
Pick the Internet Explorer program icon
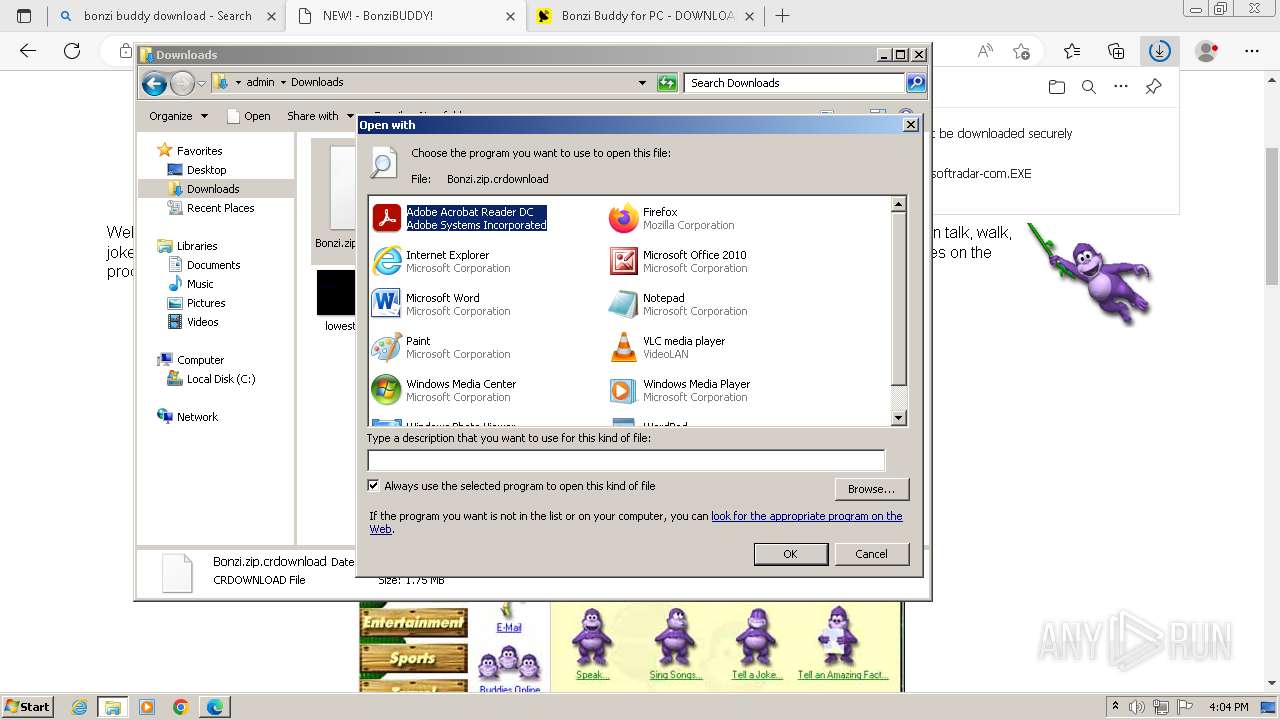coord(387,261)
